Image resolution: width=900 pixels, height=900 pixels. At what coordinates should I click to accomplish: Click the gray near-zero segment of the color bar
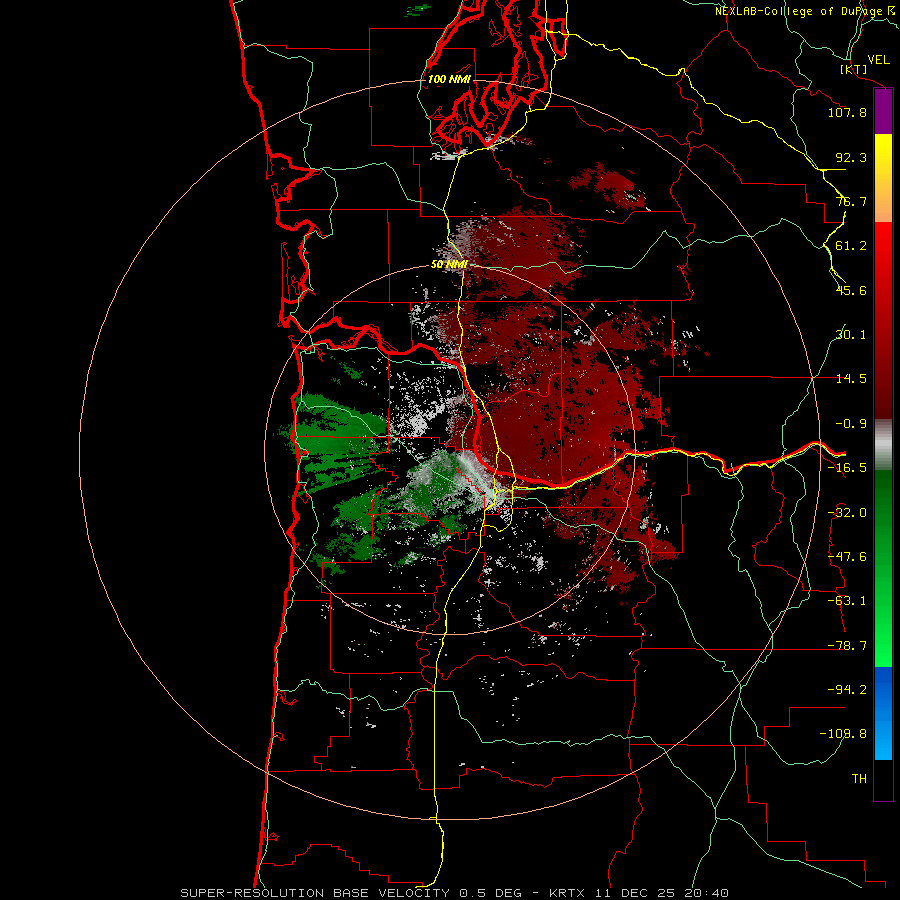[883, 445]
